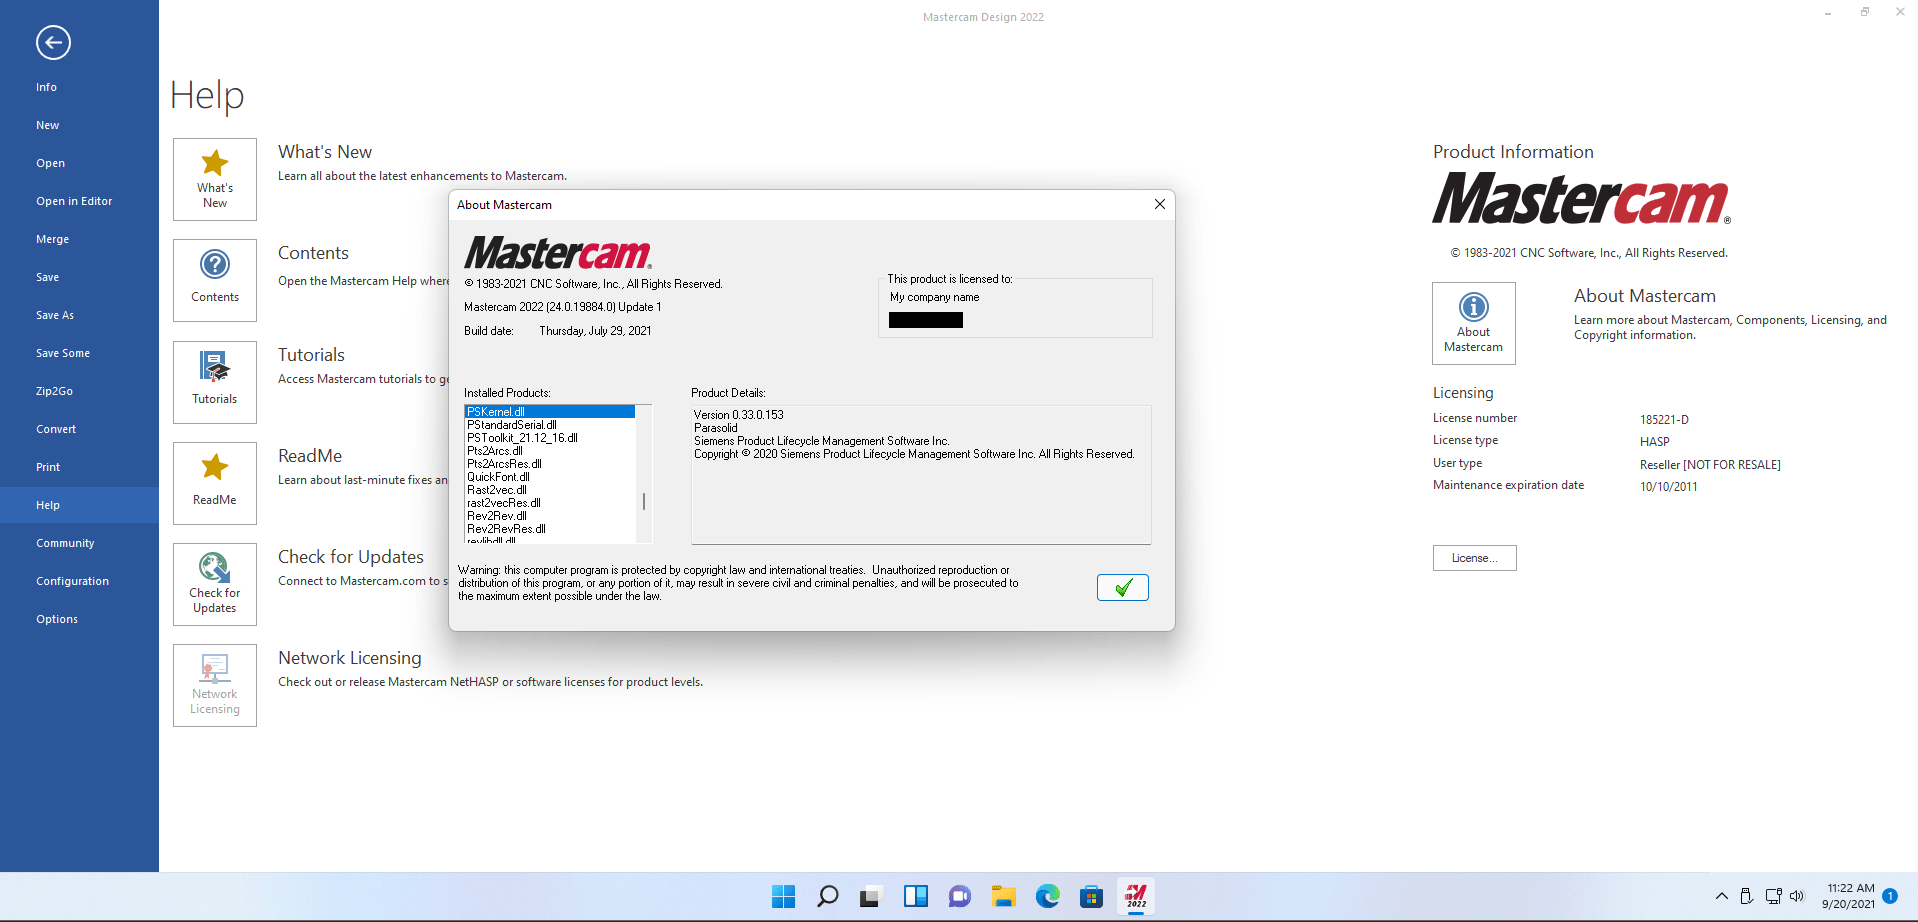Open Configuration in the sidebar

pyautogui.click(x=79, y=581)
